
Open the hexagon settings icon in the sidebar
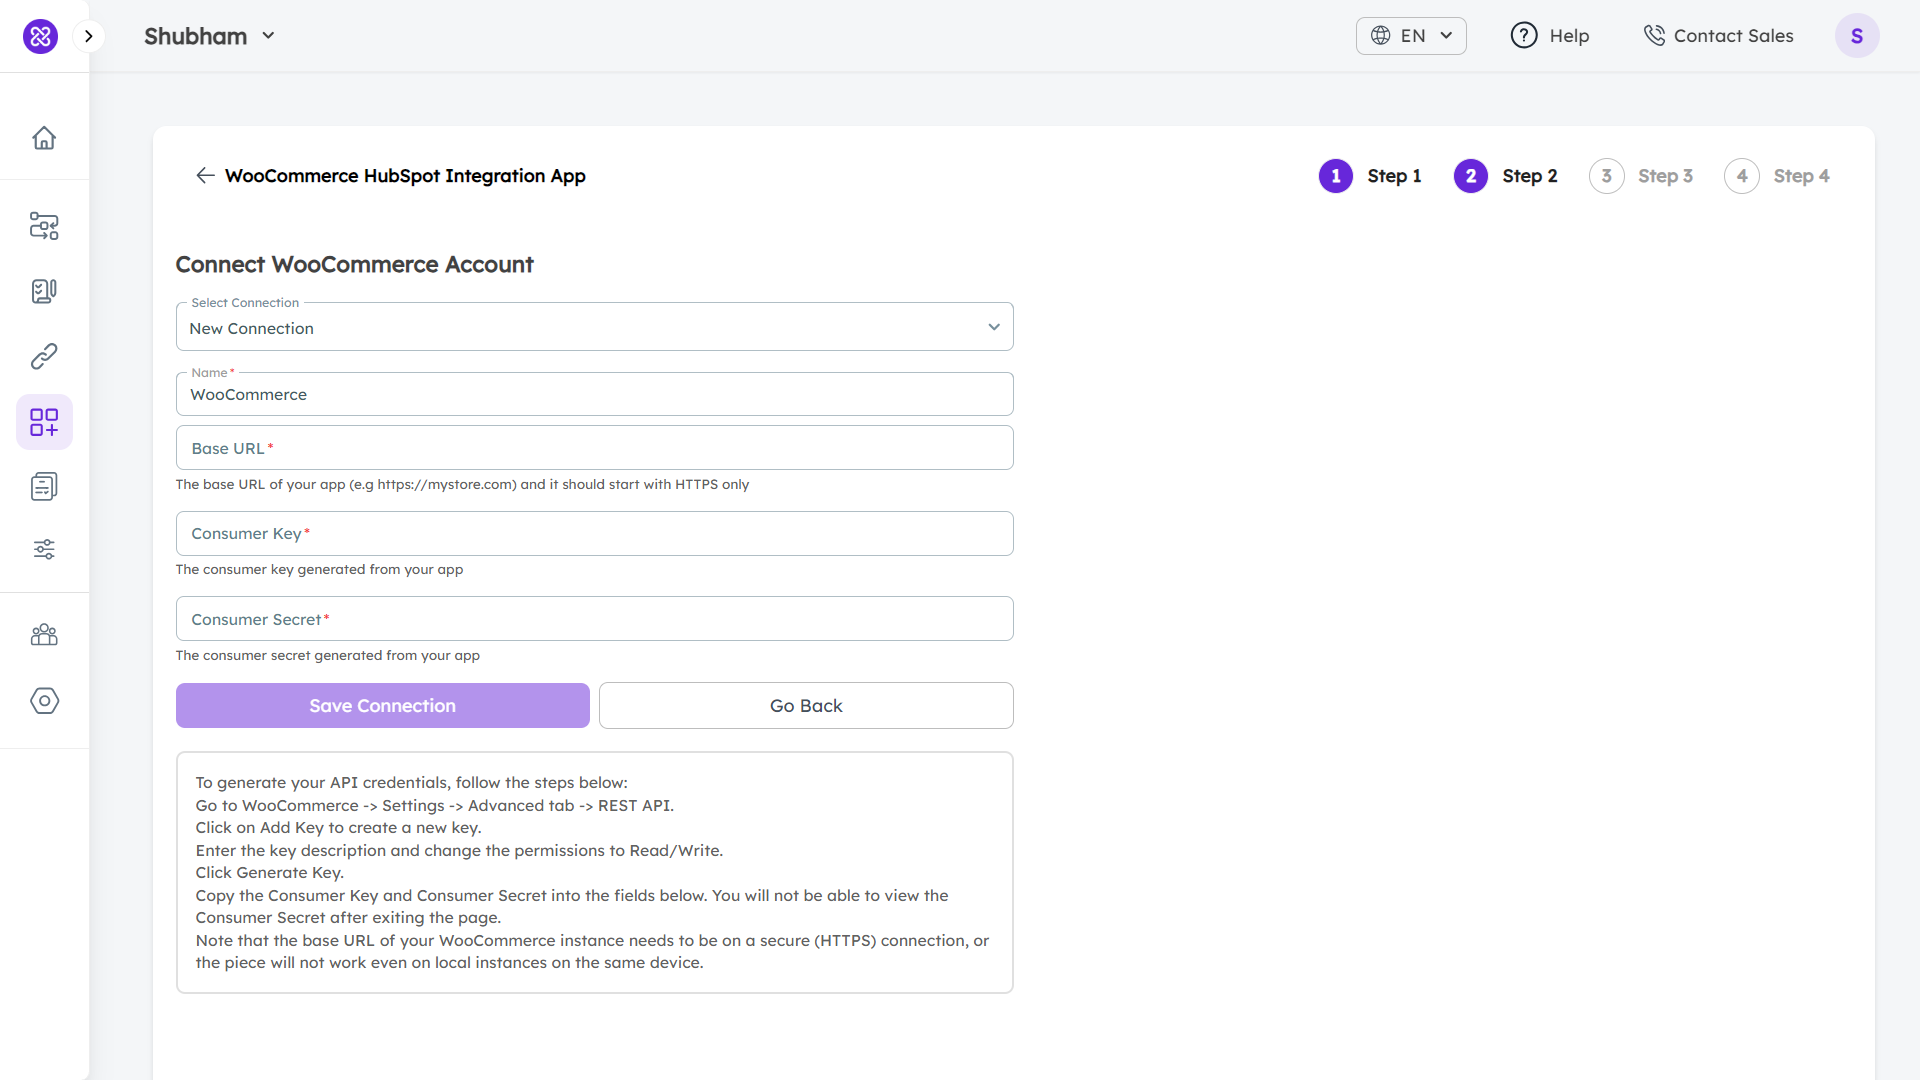pyautogui.click(x=44, y=701)
